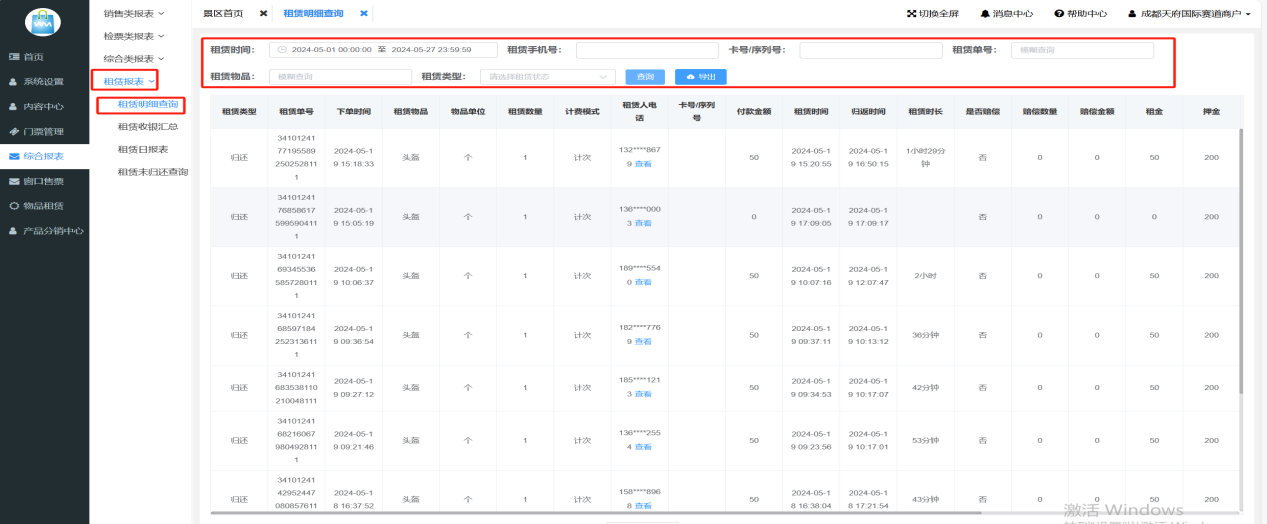Expand the 检票类报表 menu group
The width and height of the screenshot is (1267, 524).
click(134, 36)
